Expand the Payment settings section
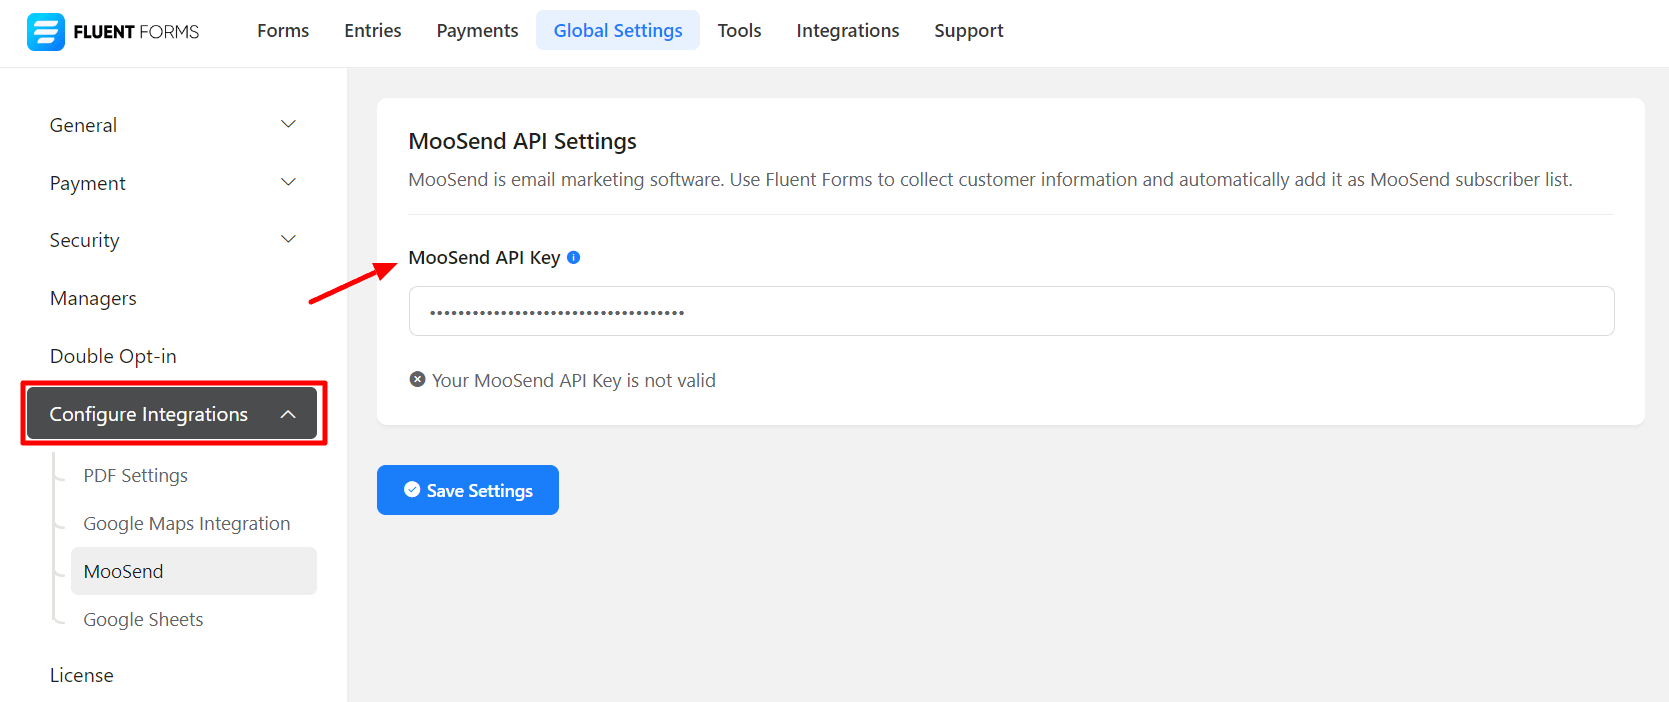Screen dimensions: 1669x702 [x=172, y=183]
